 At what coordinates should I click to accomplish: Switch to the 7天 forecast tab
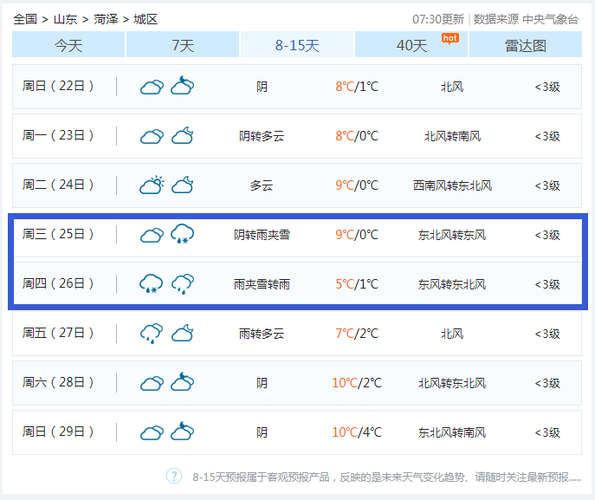coord(183,45)
